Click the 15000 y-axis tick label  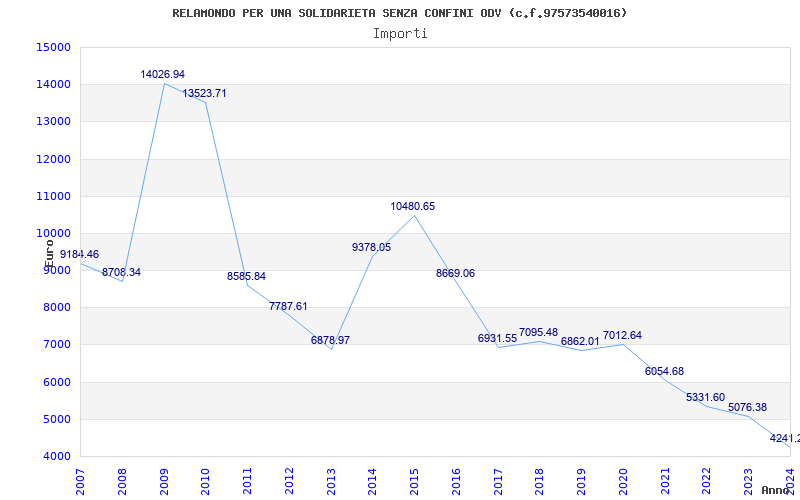pyautogui.click(x=53, y=47)
